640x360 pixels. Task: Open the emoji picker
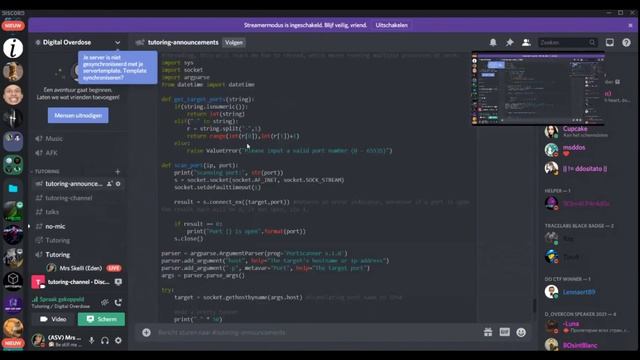[521, 333]
